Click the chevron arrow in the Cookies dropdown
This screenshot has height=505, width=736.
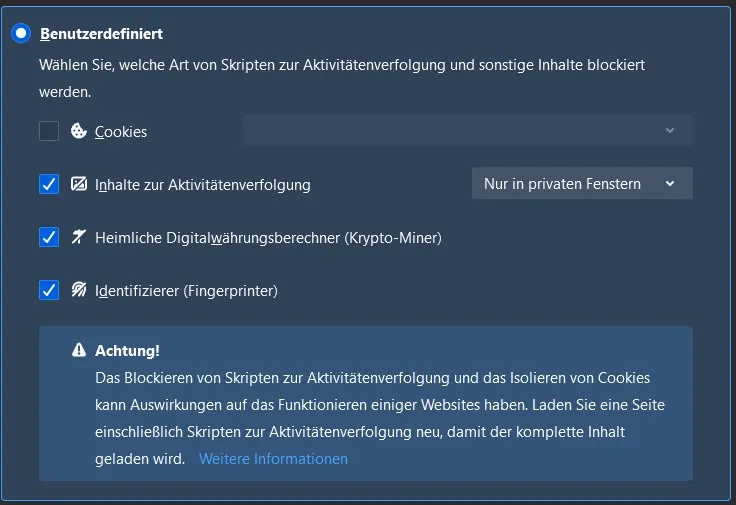point(670,130)
